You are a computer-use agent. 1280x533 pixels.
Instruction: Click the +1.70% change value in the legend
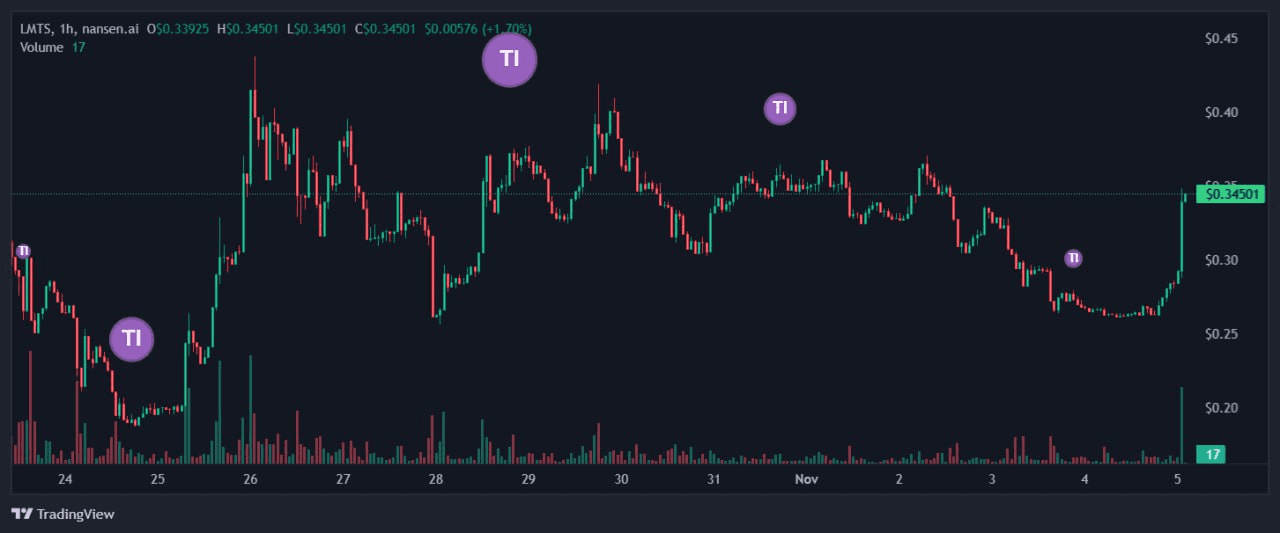[x=507, y=29]
